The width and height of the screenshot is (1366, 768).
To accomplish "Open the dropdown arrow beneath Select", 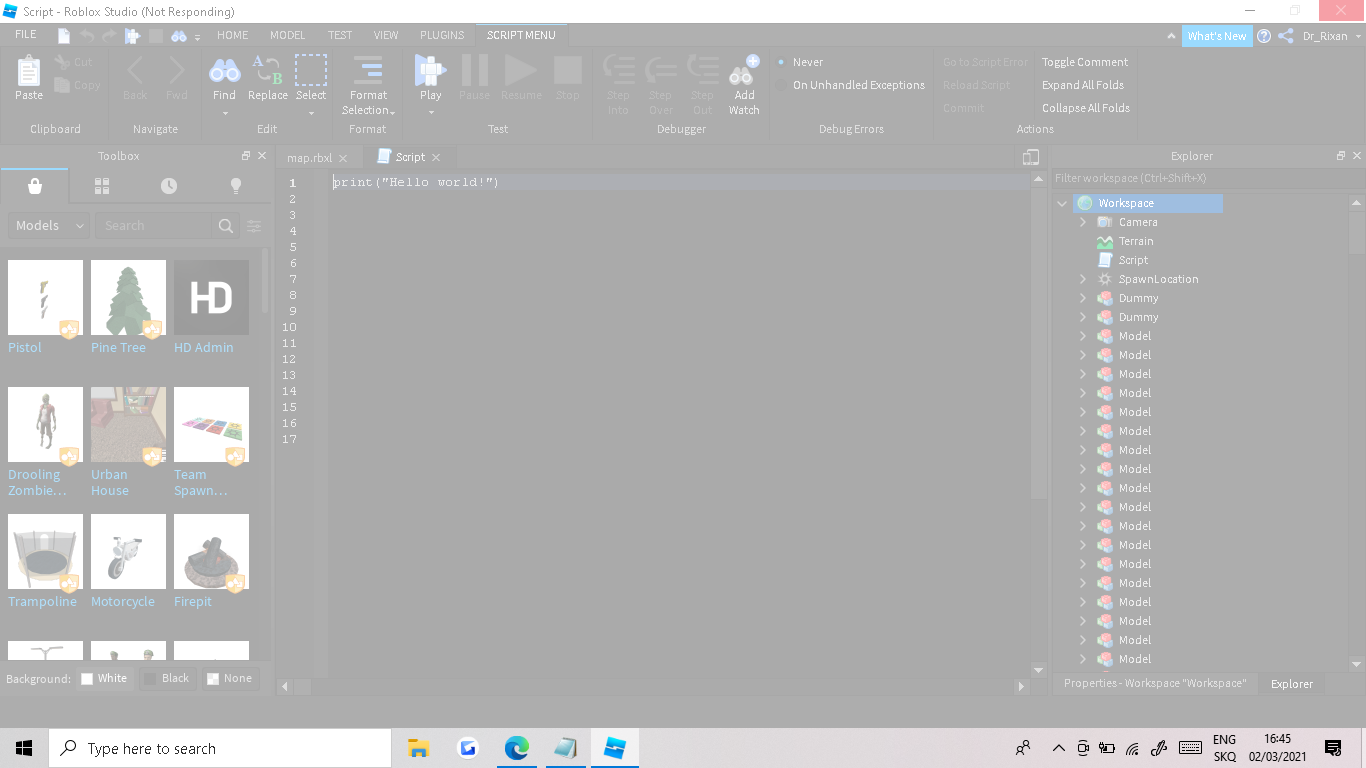I will (311, 112).
